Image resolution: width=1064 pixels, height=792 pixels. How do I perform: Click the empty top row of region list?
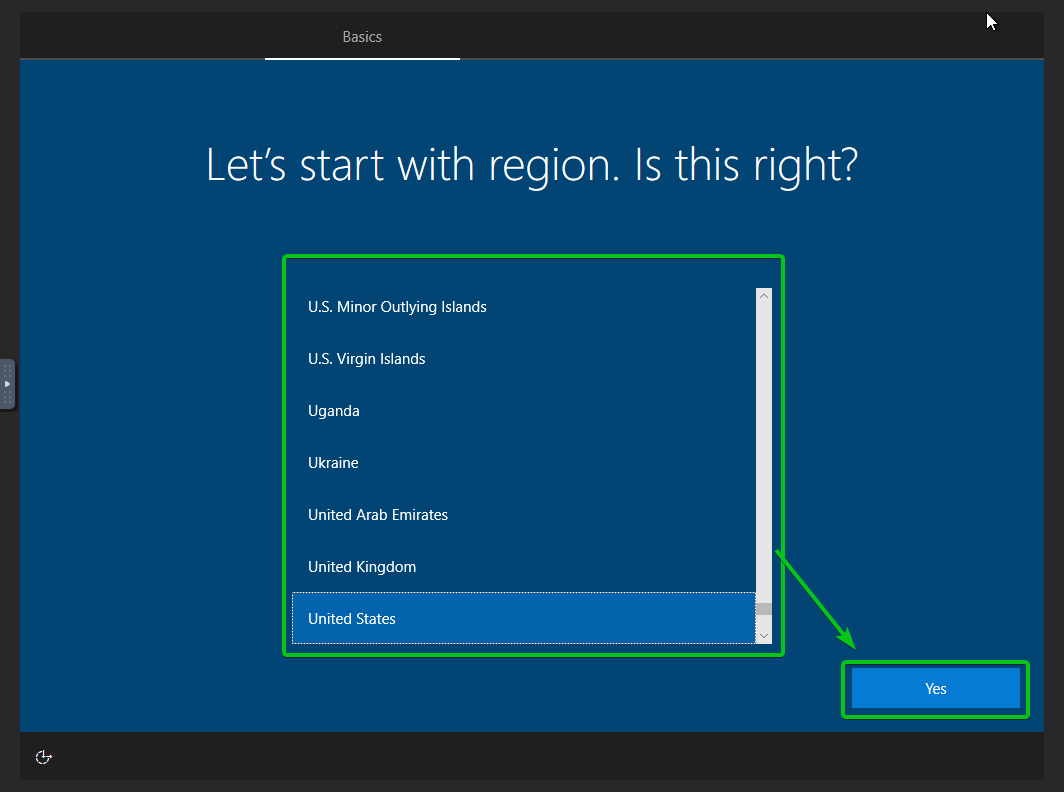click(524, 273)
